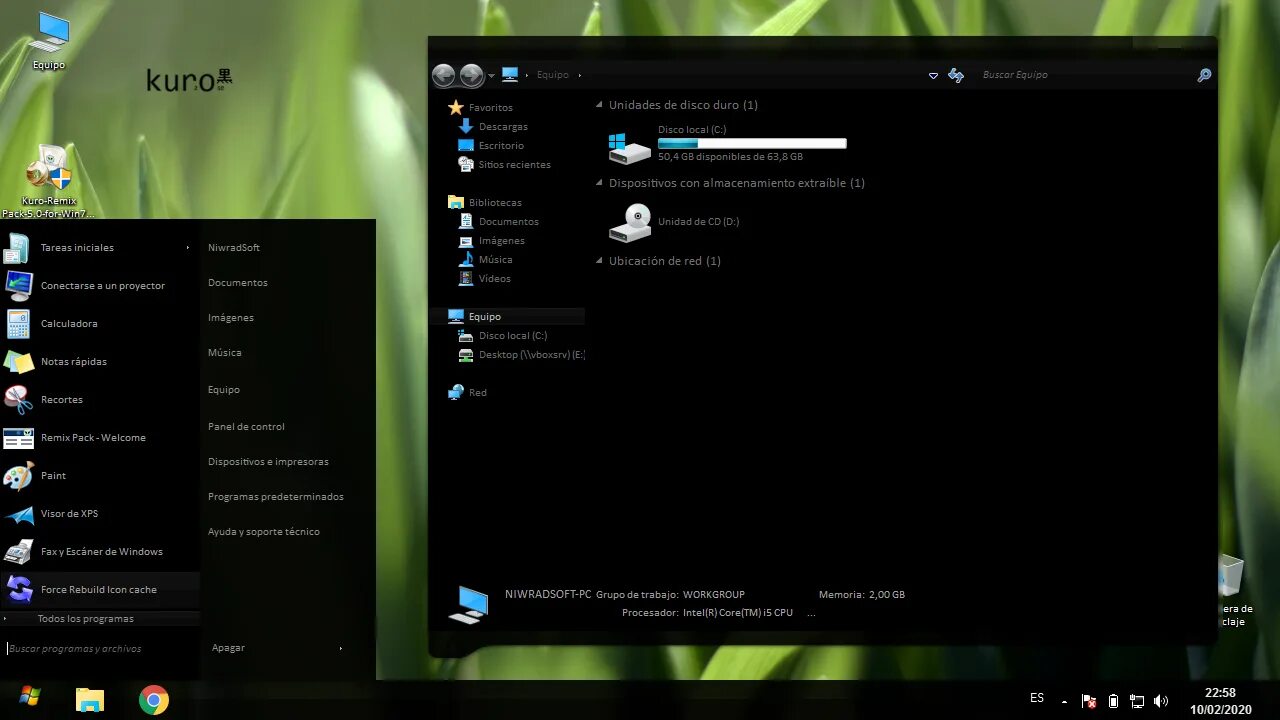This screenshot has height=720, width=1280.
Task: Open Sitios recientes in navigation pane
Action: click(x=514, y=164)
